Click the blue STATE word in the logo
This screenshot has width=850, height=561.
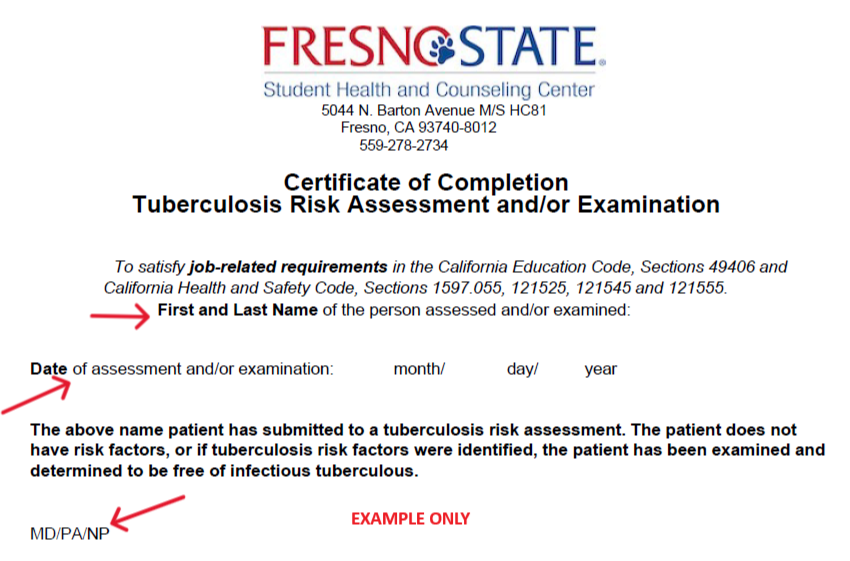pos(529,47)
